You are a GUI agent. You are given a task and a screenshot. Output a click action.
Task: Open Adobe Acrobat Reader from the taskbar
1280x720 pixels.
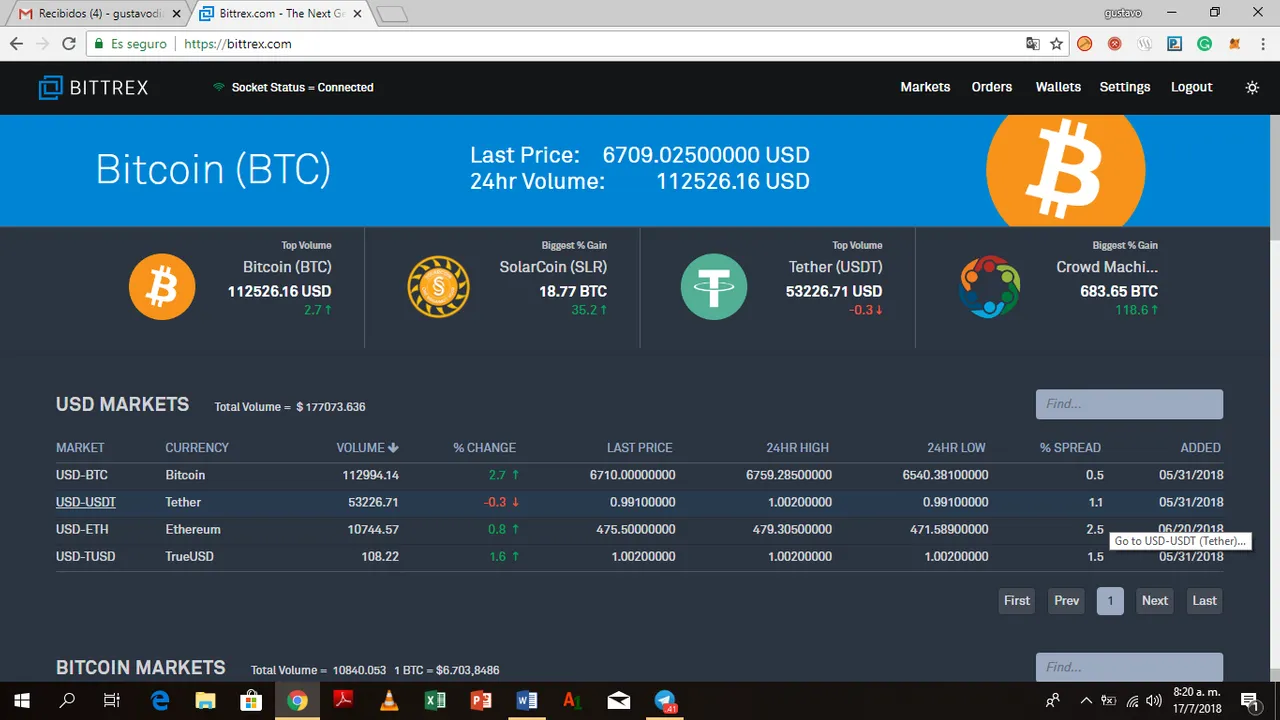pyautogui.click(x=343, y=701)
